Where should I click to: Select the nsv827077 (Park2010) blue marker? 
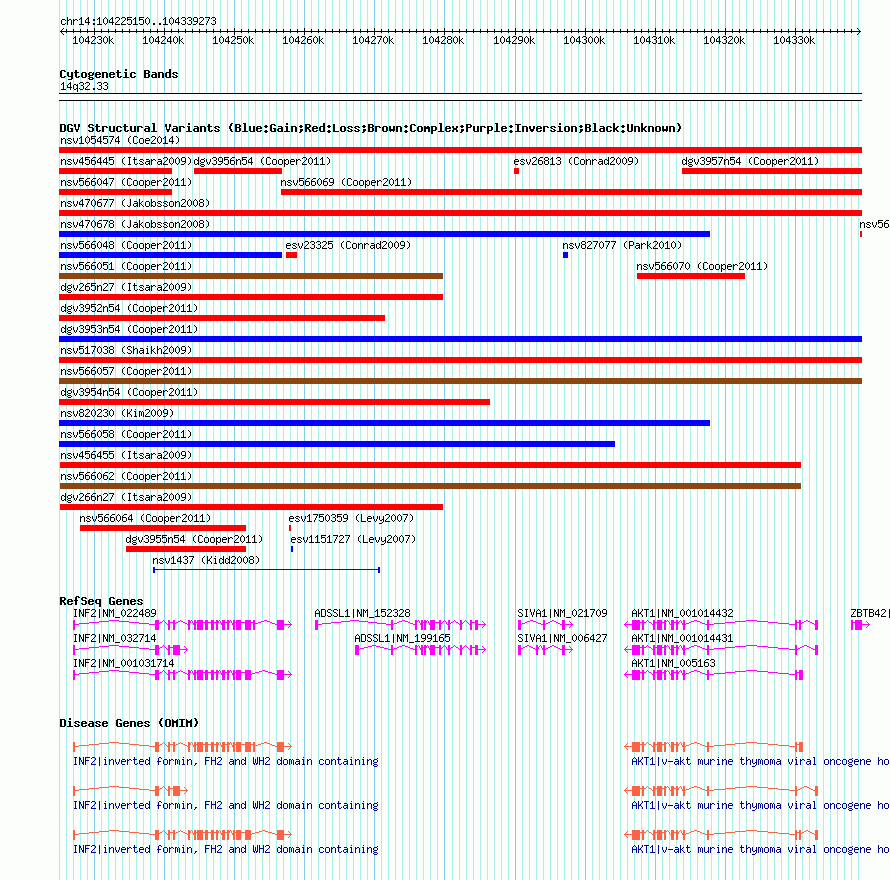tap(565, 255)
